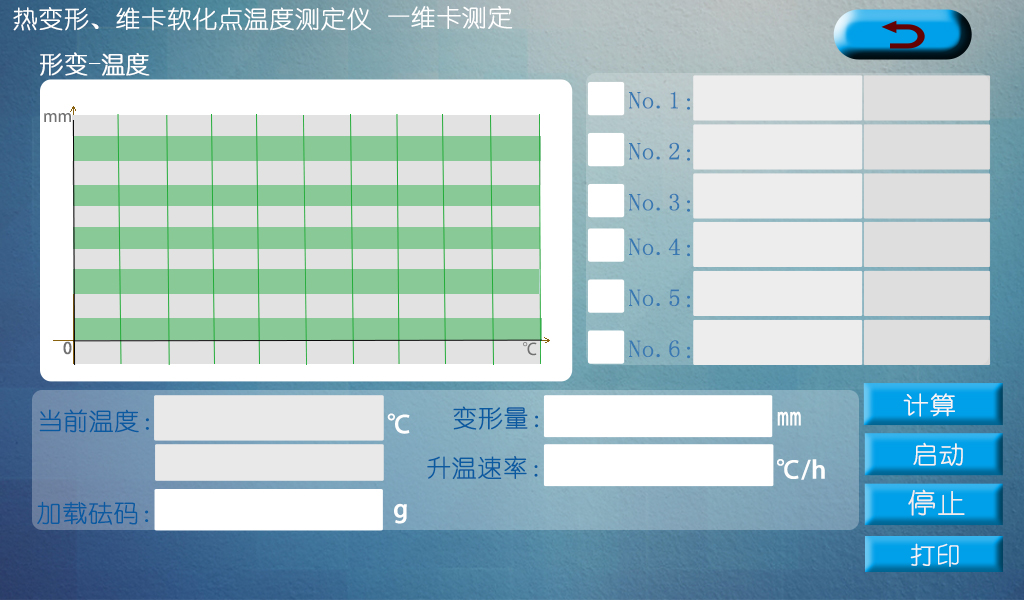Toggle the No.4 specimen checkbox
Image resolution: width=1024 pixels, height=600 pixels.
[x=606, y=246]
